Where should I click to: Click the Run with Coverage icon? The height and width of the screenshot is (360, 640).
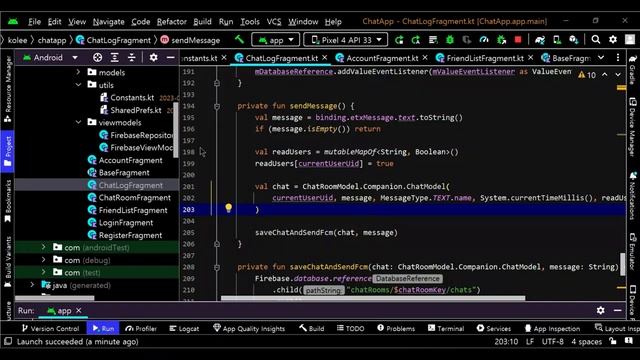[467, 40]
